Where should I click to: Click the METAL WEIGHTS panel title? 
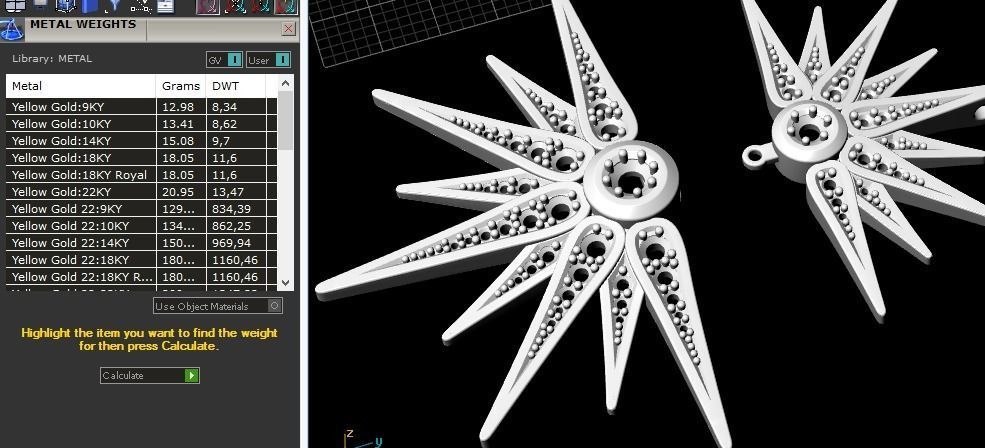coord(83,25)
